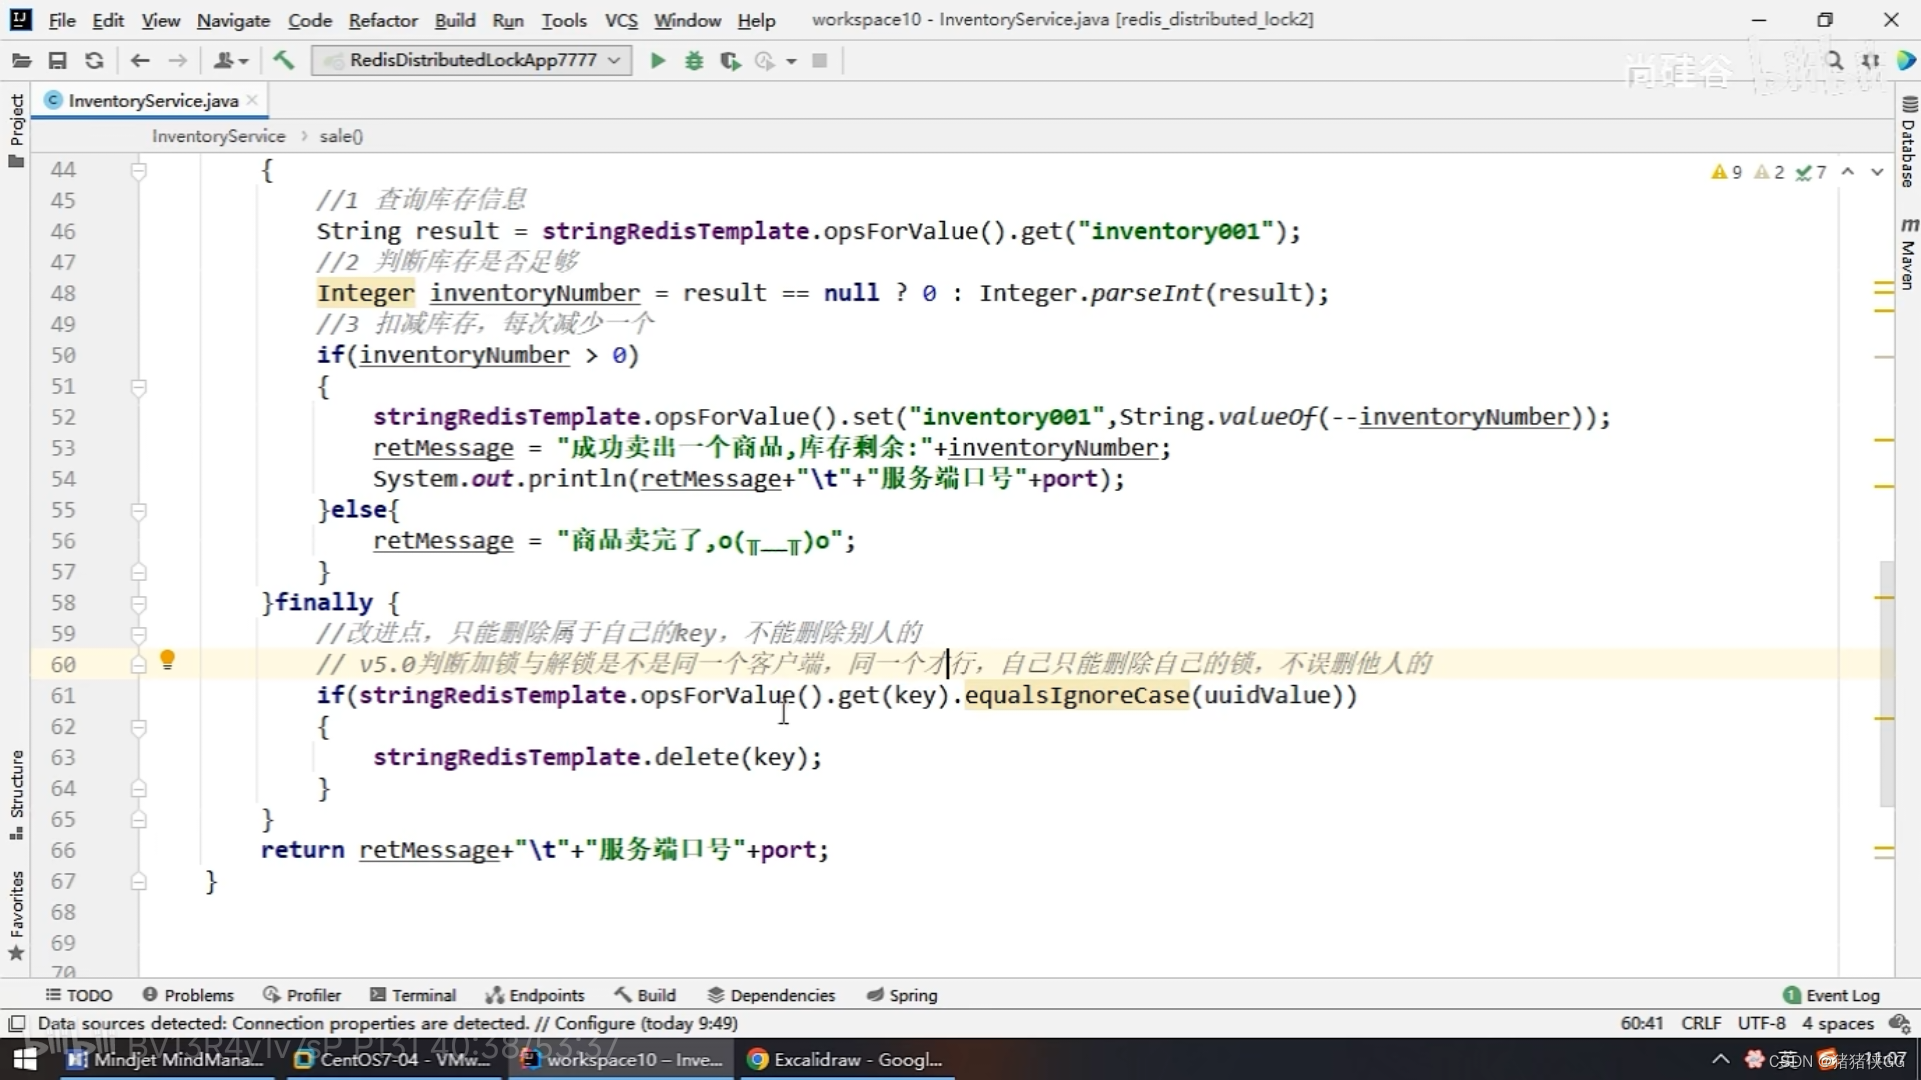Open the Terminal tool window
Viewport: 1921px width, 1080px height.
(x=413, y=995)
